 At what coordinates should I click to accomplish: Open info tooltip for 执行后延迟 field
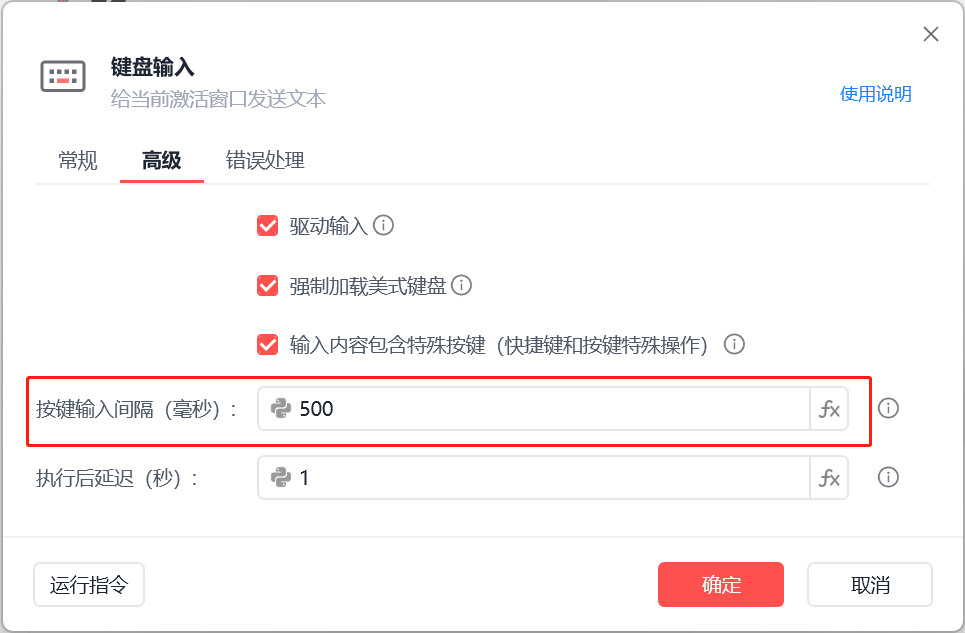(888, 478)
